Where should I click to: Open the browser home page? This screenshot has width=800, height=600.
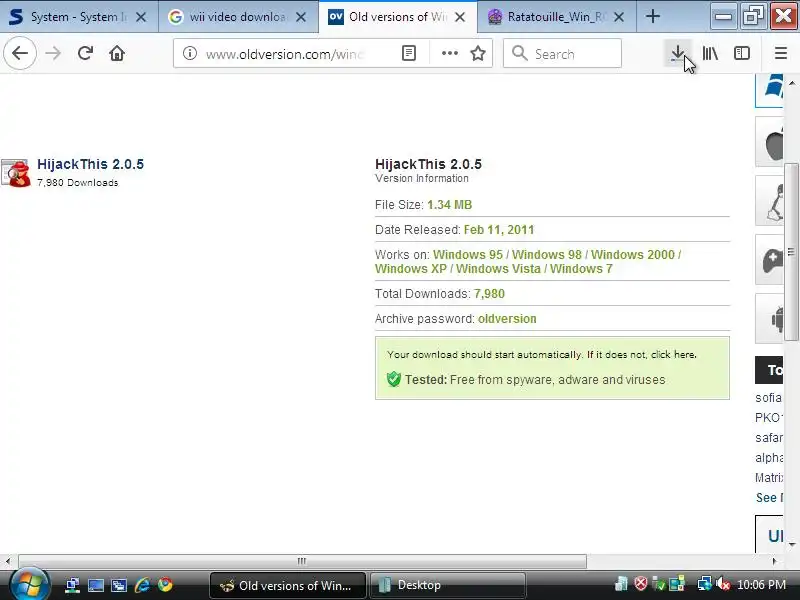(117, 53)
